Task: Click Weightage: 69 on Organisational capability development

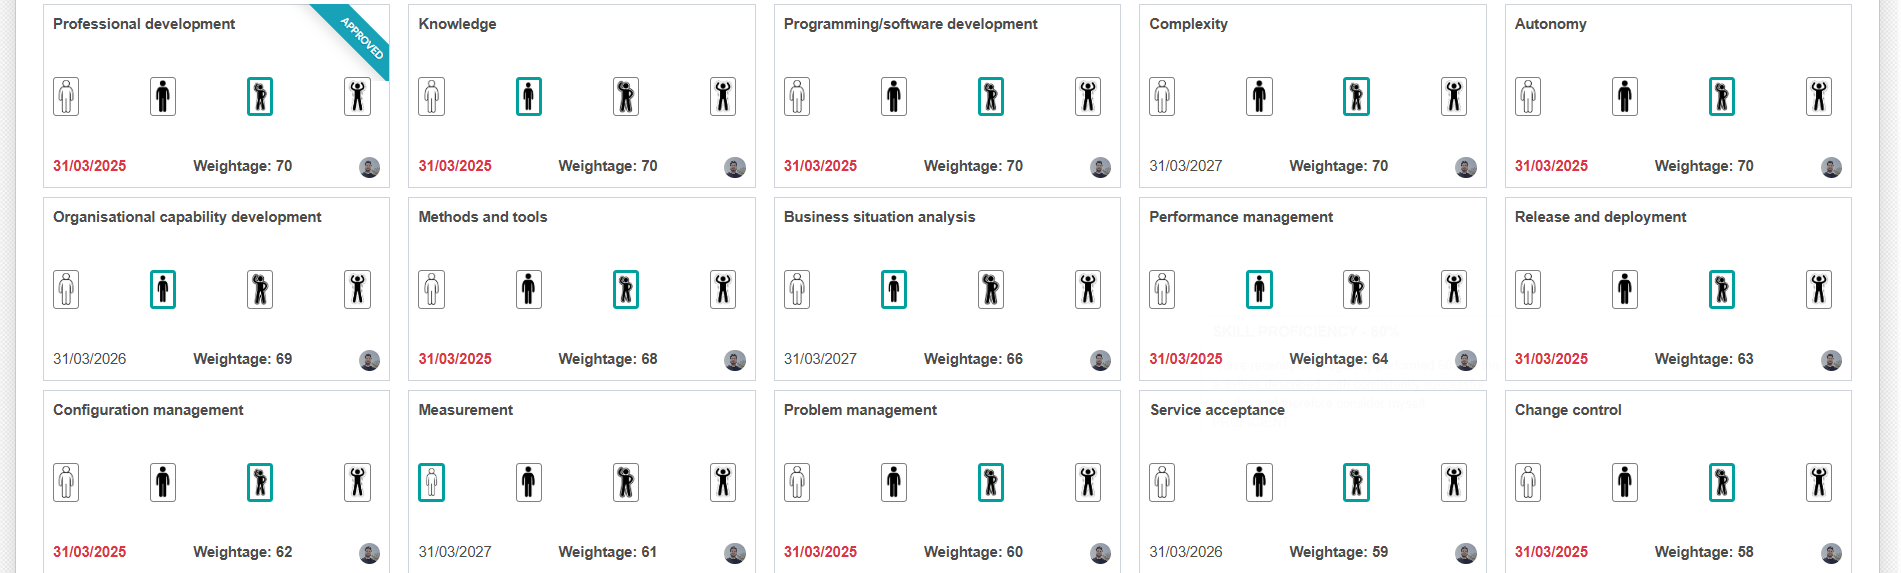Action: tap(242, 359)
